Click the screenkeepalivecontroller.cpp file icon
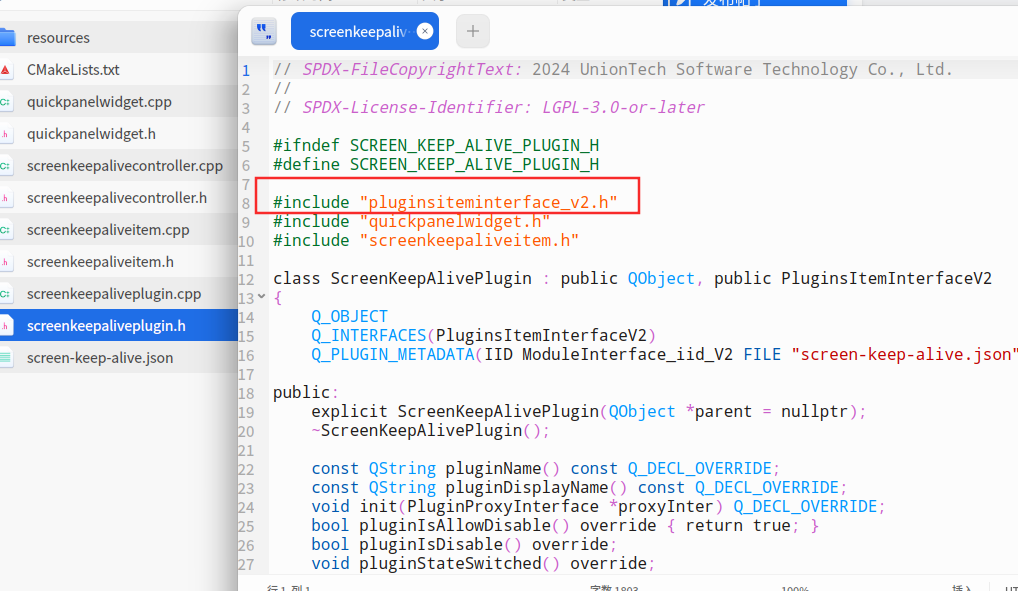Viewport: 1018px width, 591px height. (5, 166)
